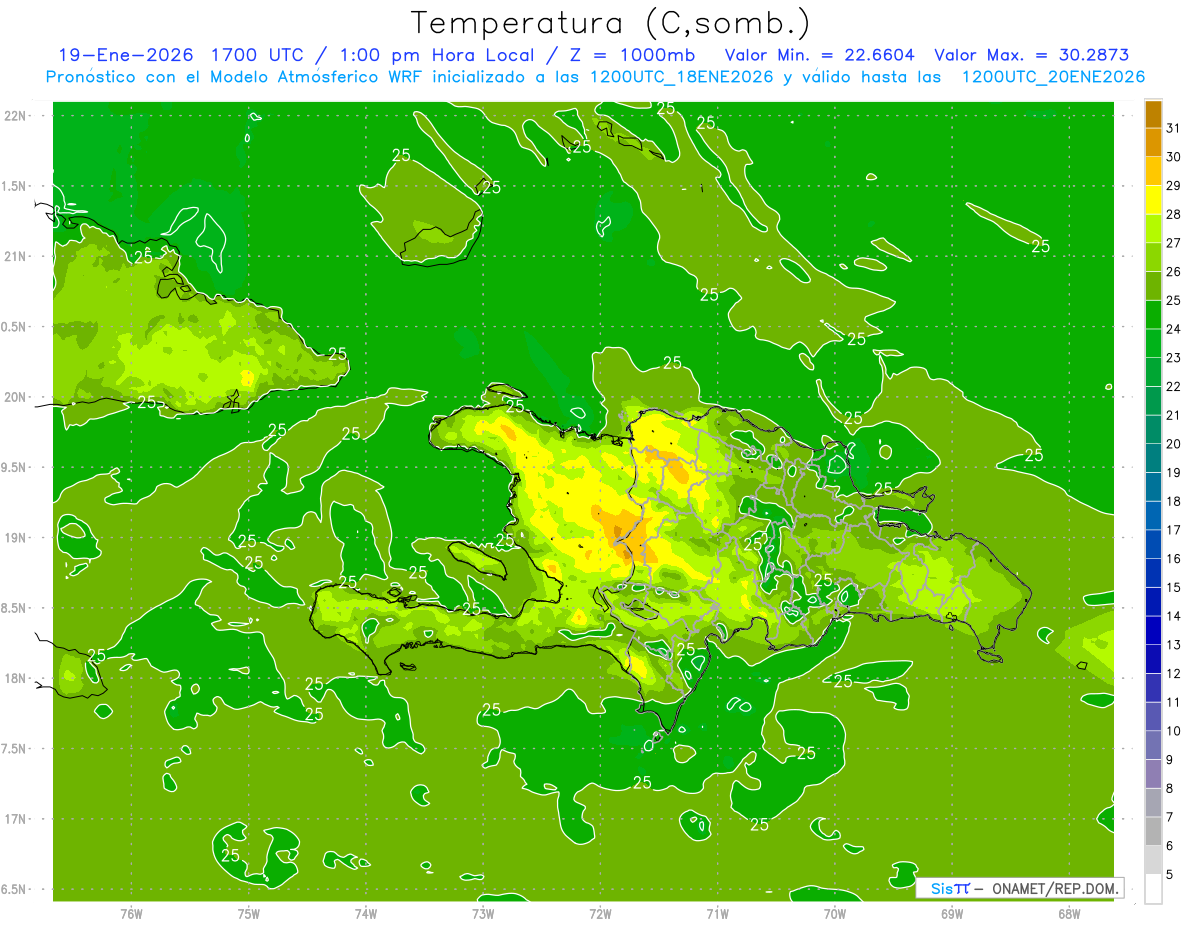Click the "30" legend label
The height and width of the screenshot is (927, 1200).
pos(1174,157)
